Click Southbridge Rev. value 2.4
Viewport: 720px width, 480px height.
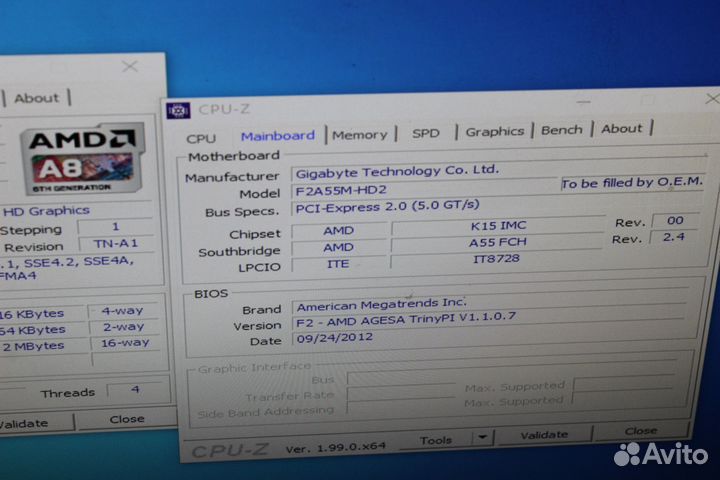674,237
